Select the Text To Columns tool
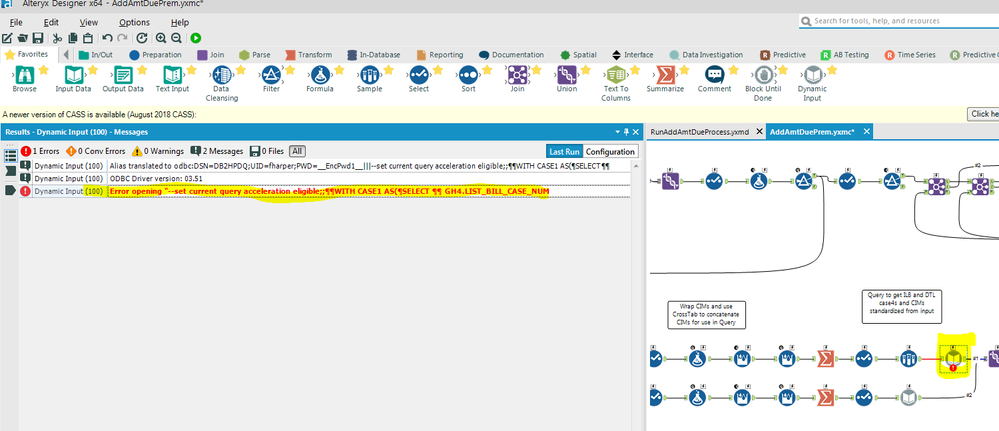The width and height of the screenshot is (999, 431). 615,84
